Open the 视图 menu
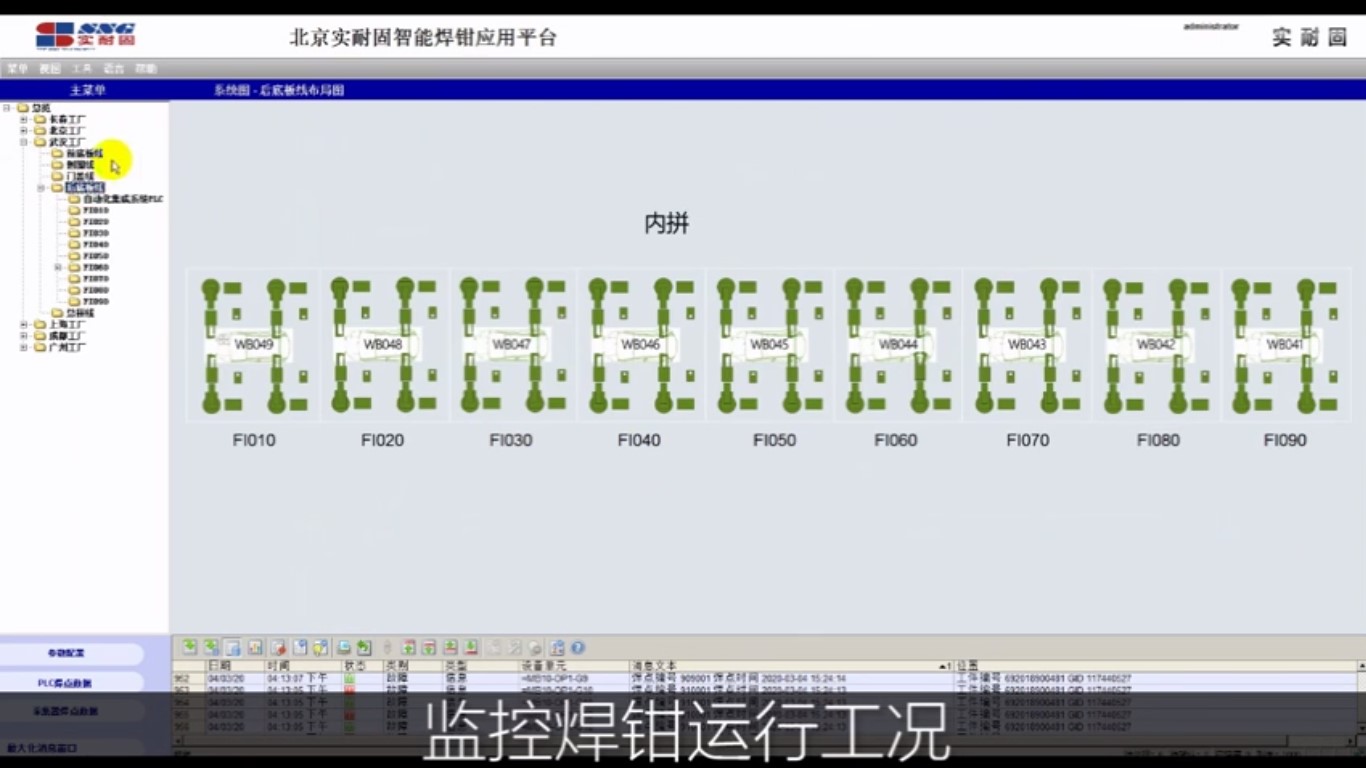The height and width of the screenshot is (768, 1366). tap(50, 69)
